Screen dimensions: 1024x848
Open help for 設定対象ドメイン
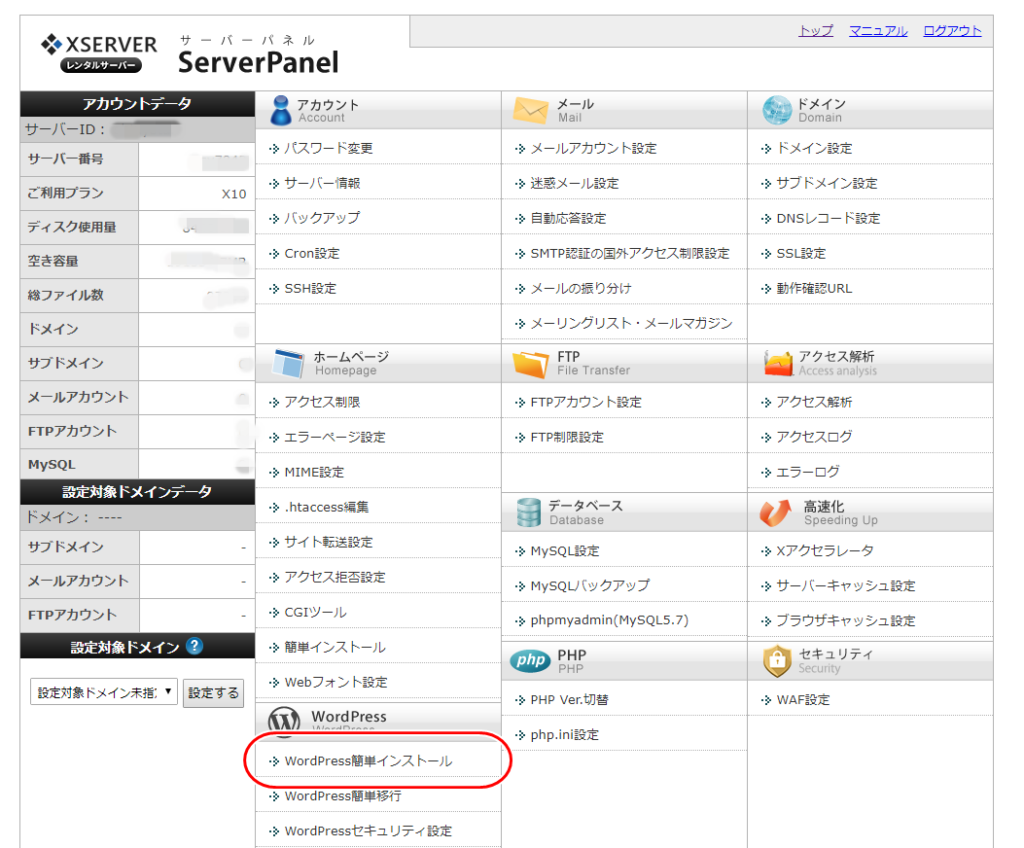194,646
